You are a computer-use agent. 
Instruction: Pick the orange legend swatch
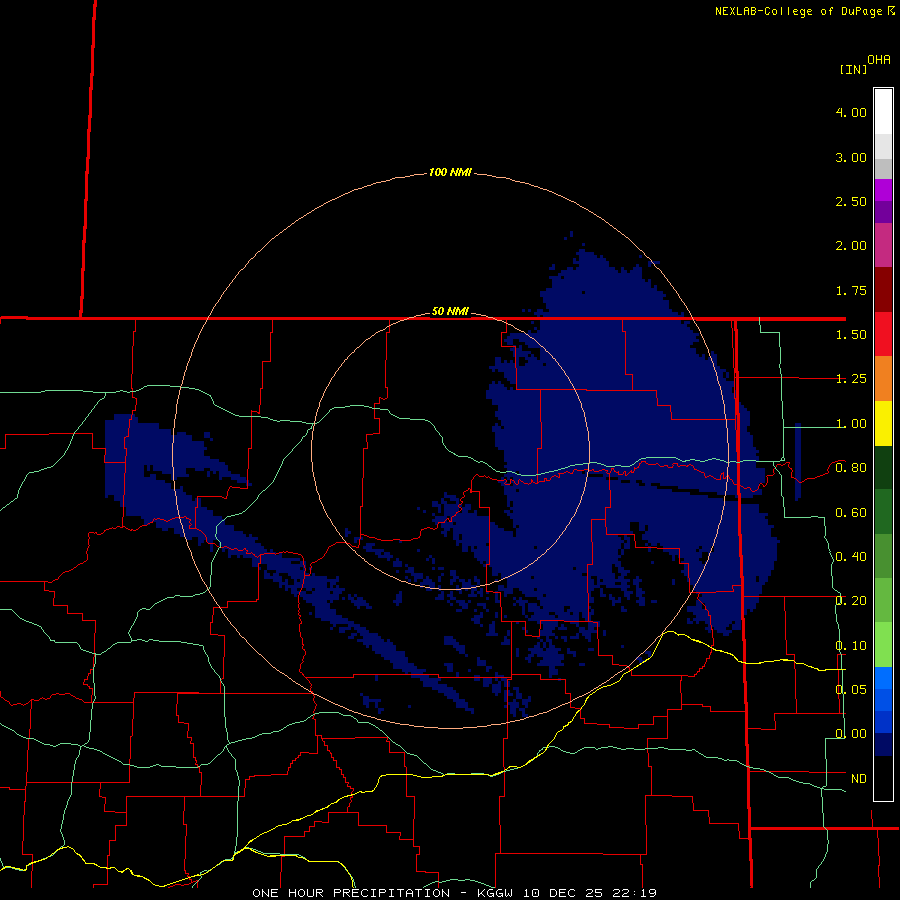coord(883,379)
